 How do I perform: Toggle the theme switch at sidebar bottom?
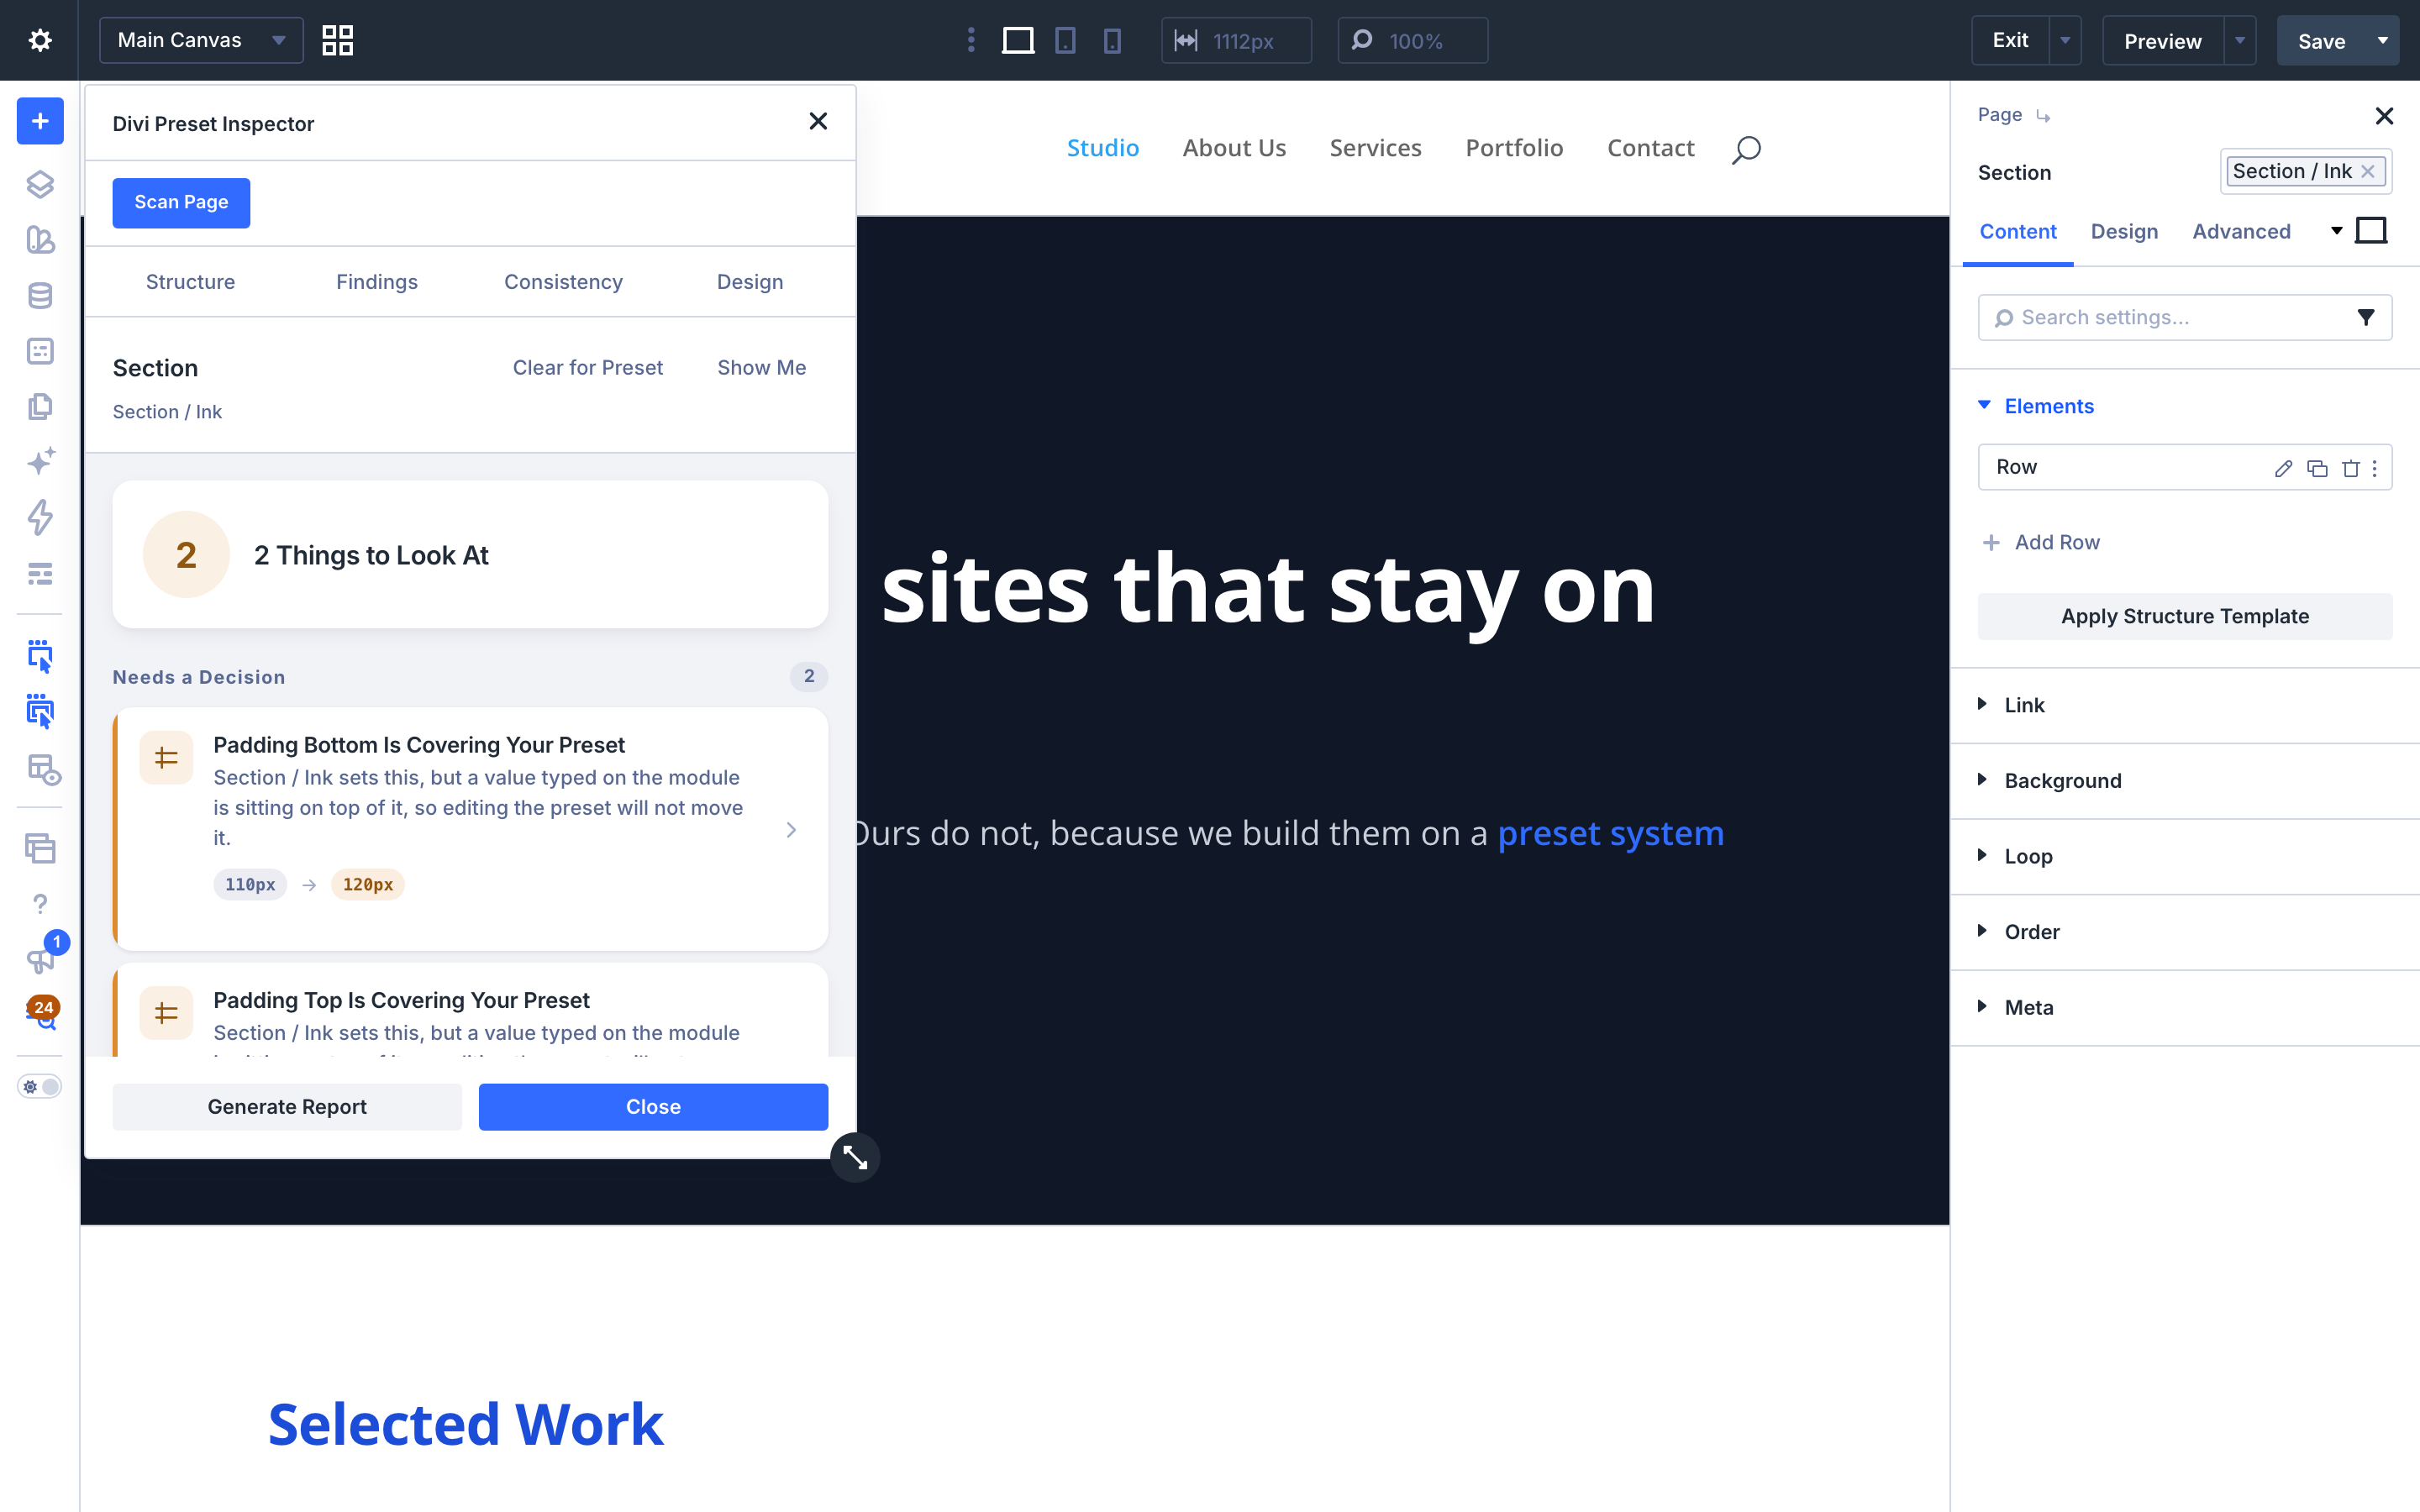tap(40, 1087)
